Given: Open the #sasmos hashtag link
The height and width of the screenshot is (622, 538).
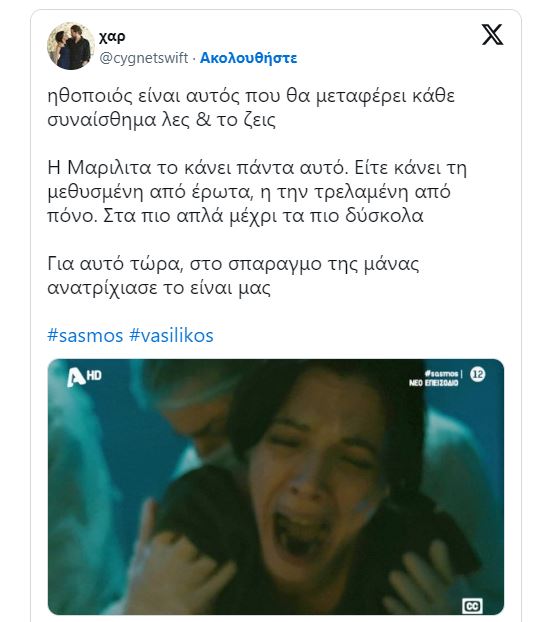Looking at the screenshot, I should (85, 335).
